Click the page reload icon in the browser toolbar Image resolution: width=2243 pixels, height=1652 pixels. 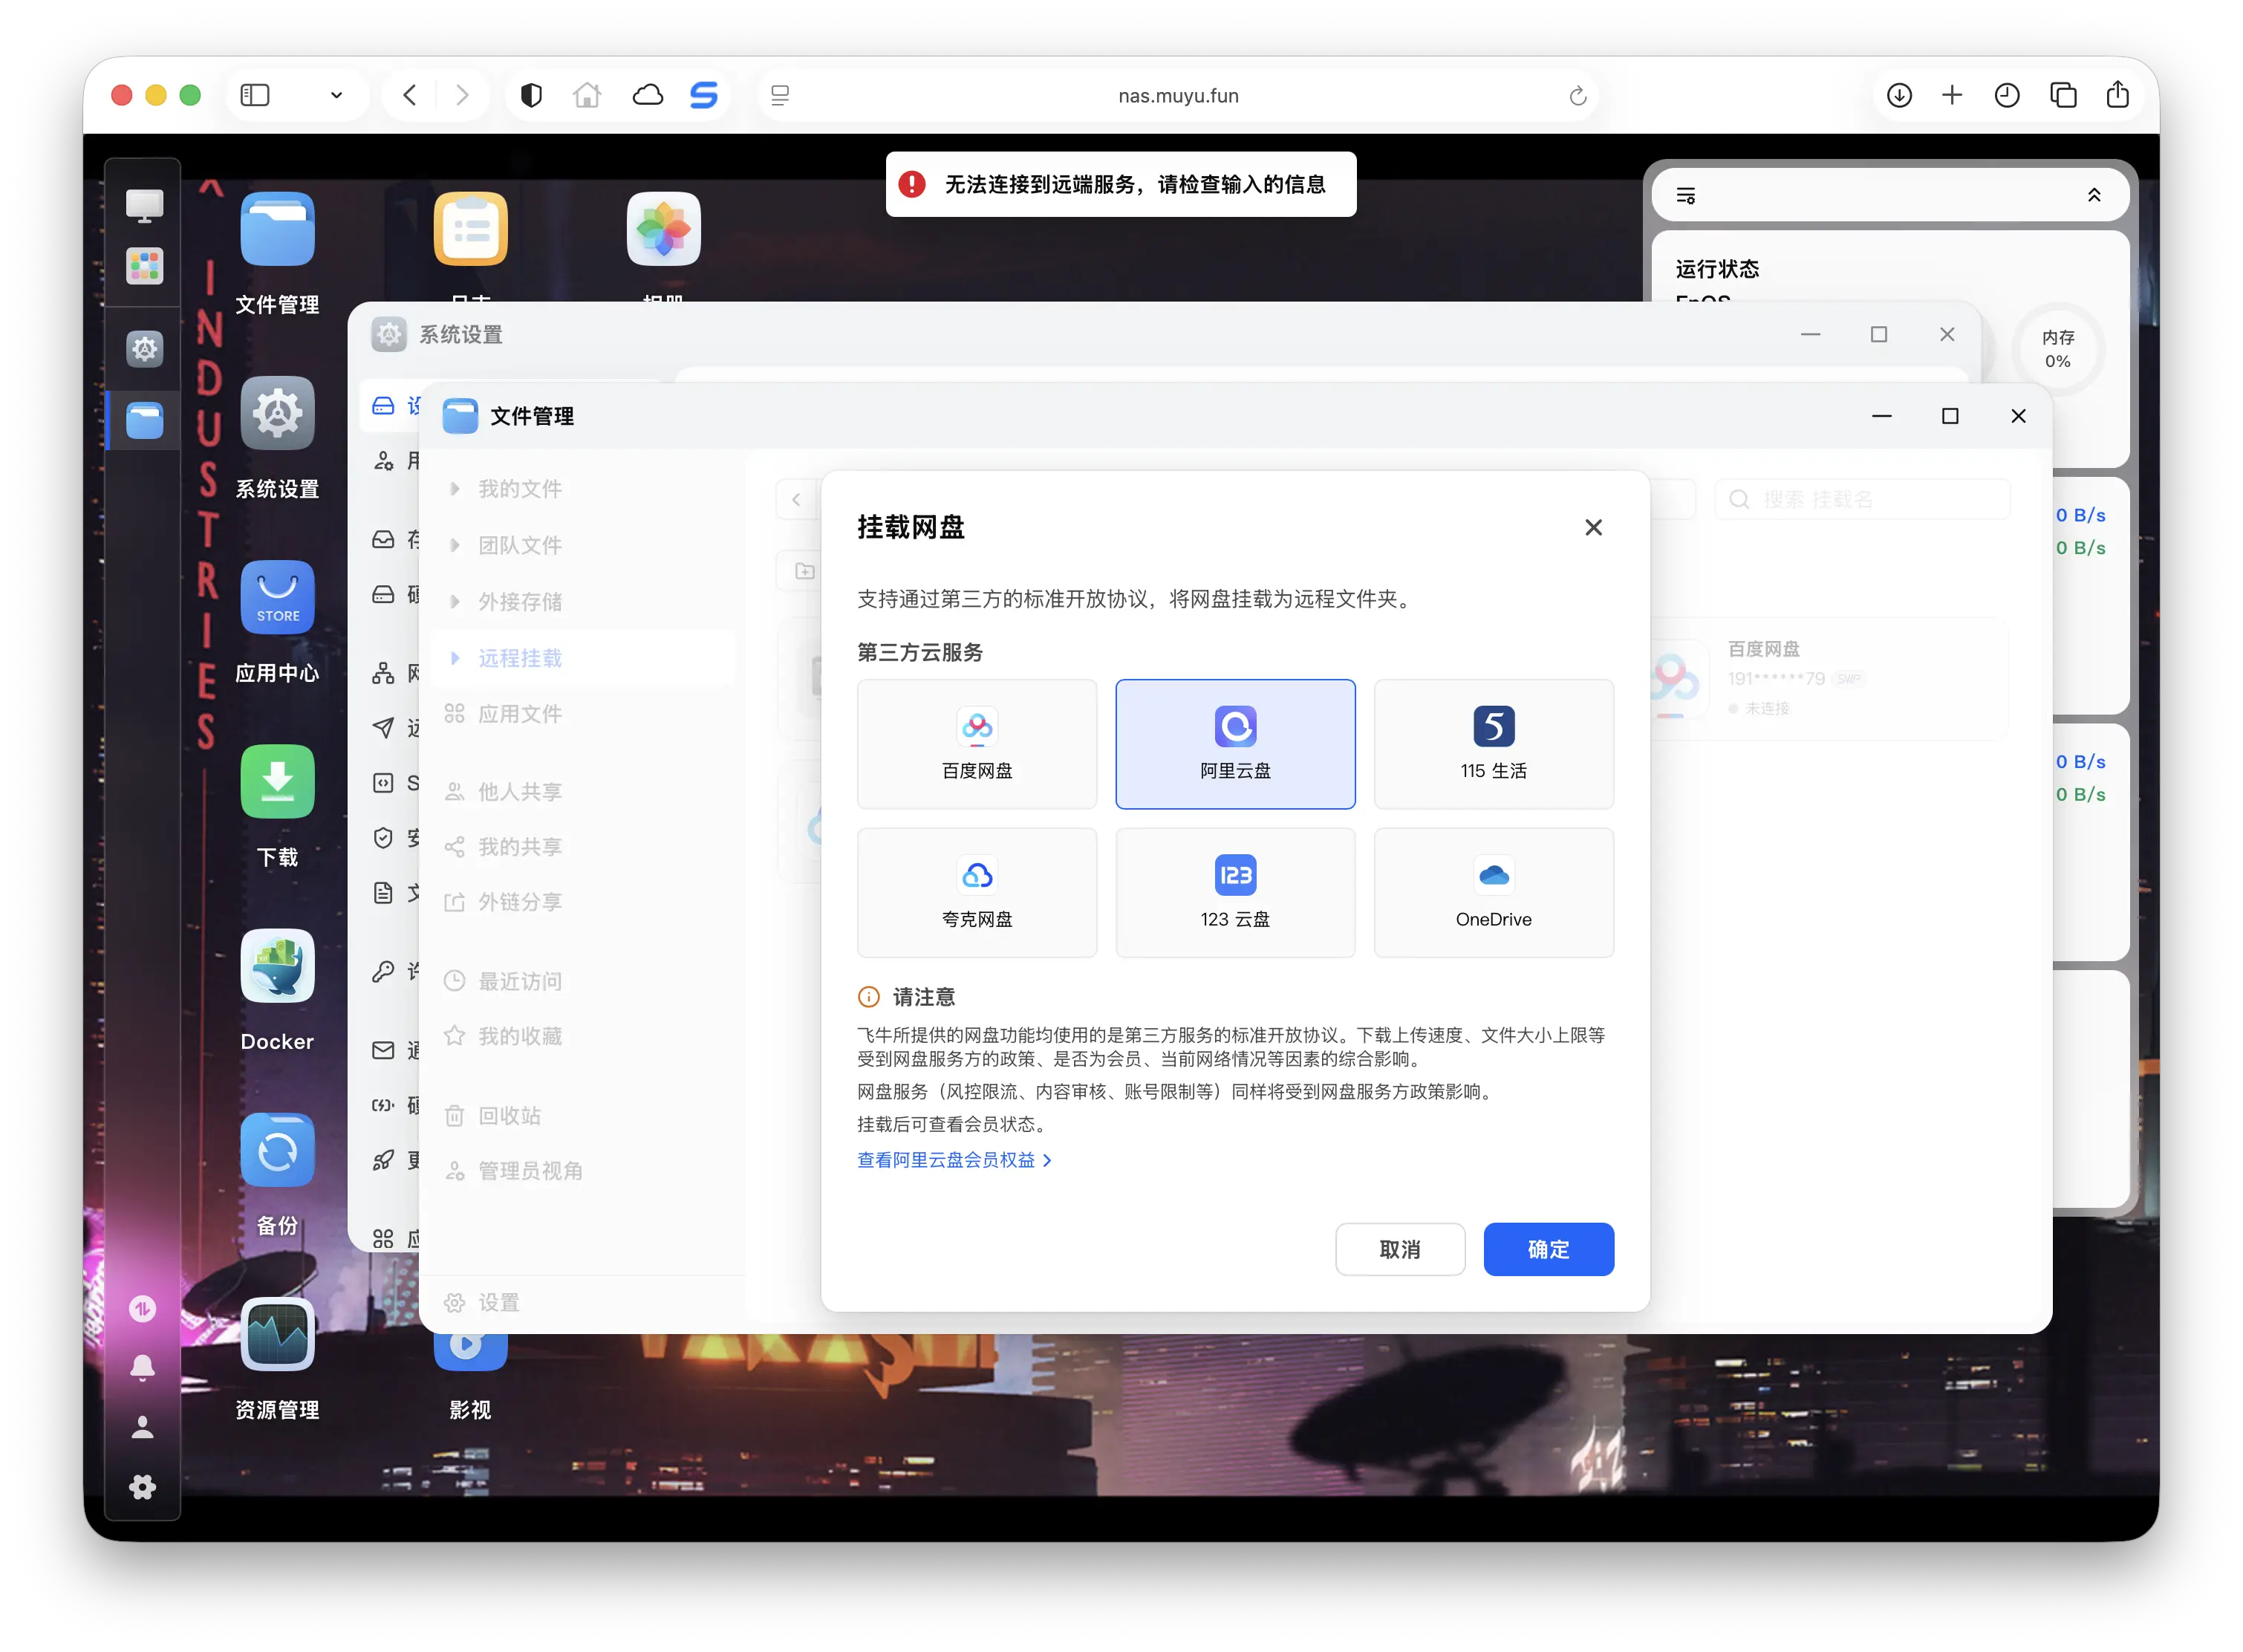point(1578,95)
